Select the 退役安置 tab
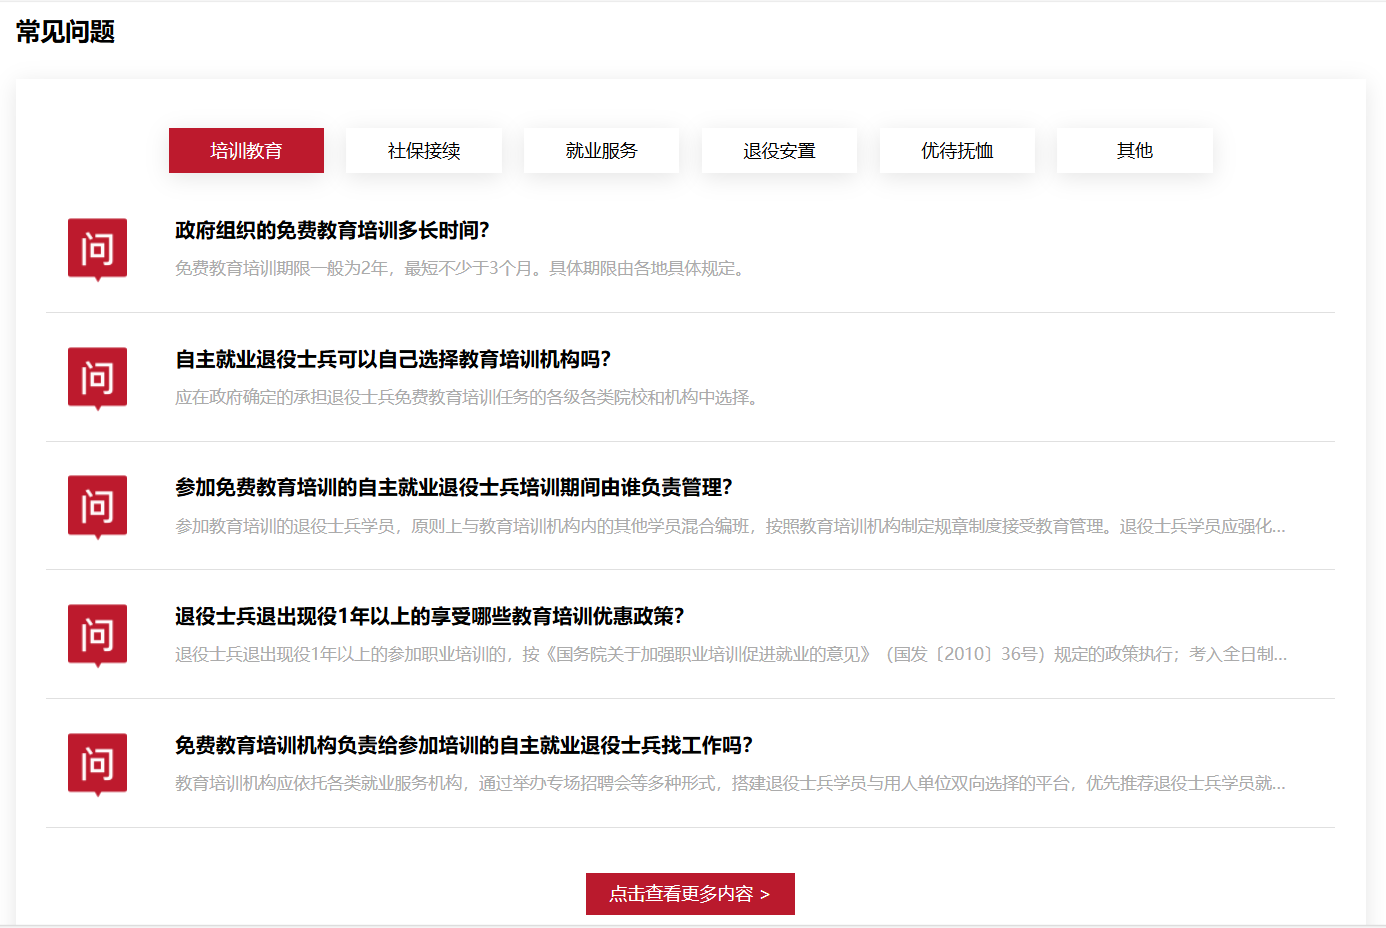 tap(779, 150)
